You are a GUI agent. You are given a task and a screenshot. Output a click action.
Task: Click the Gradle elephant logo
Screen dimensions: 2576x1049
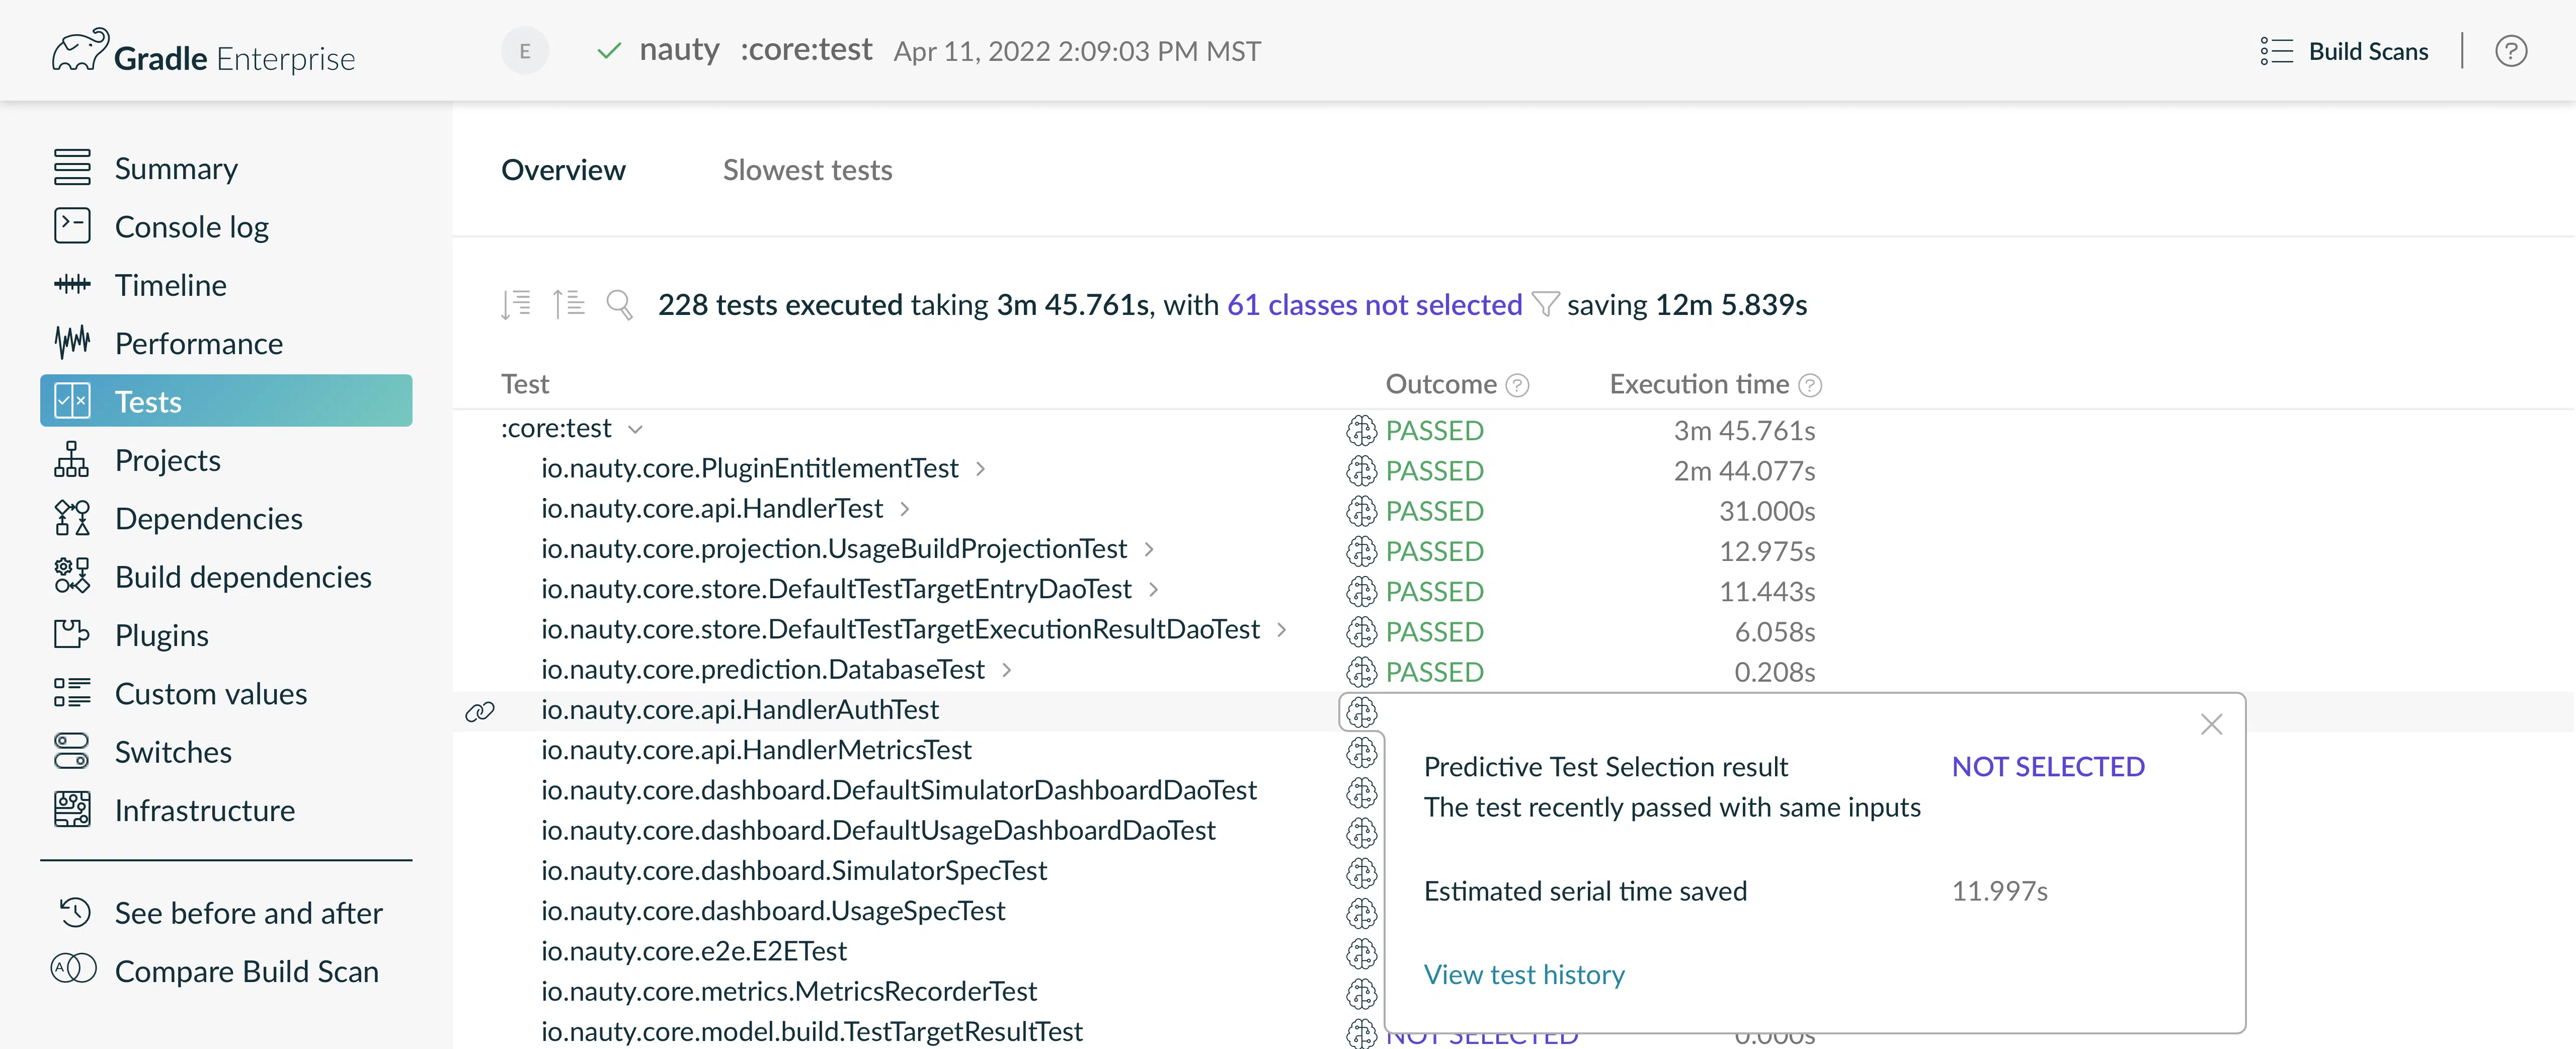80,50
